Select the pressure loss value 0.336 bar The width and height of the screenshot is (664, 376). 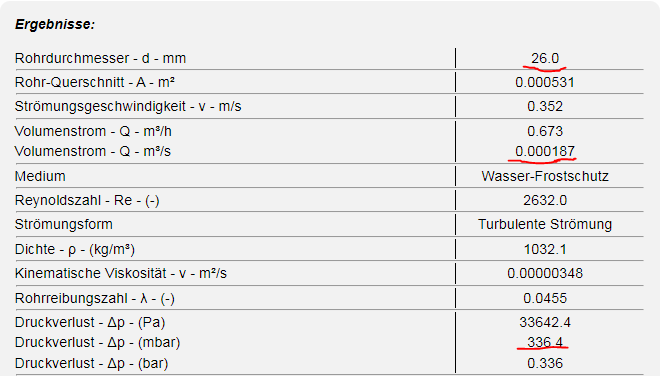pyautogui.click(x=545, y=363)
